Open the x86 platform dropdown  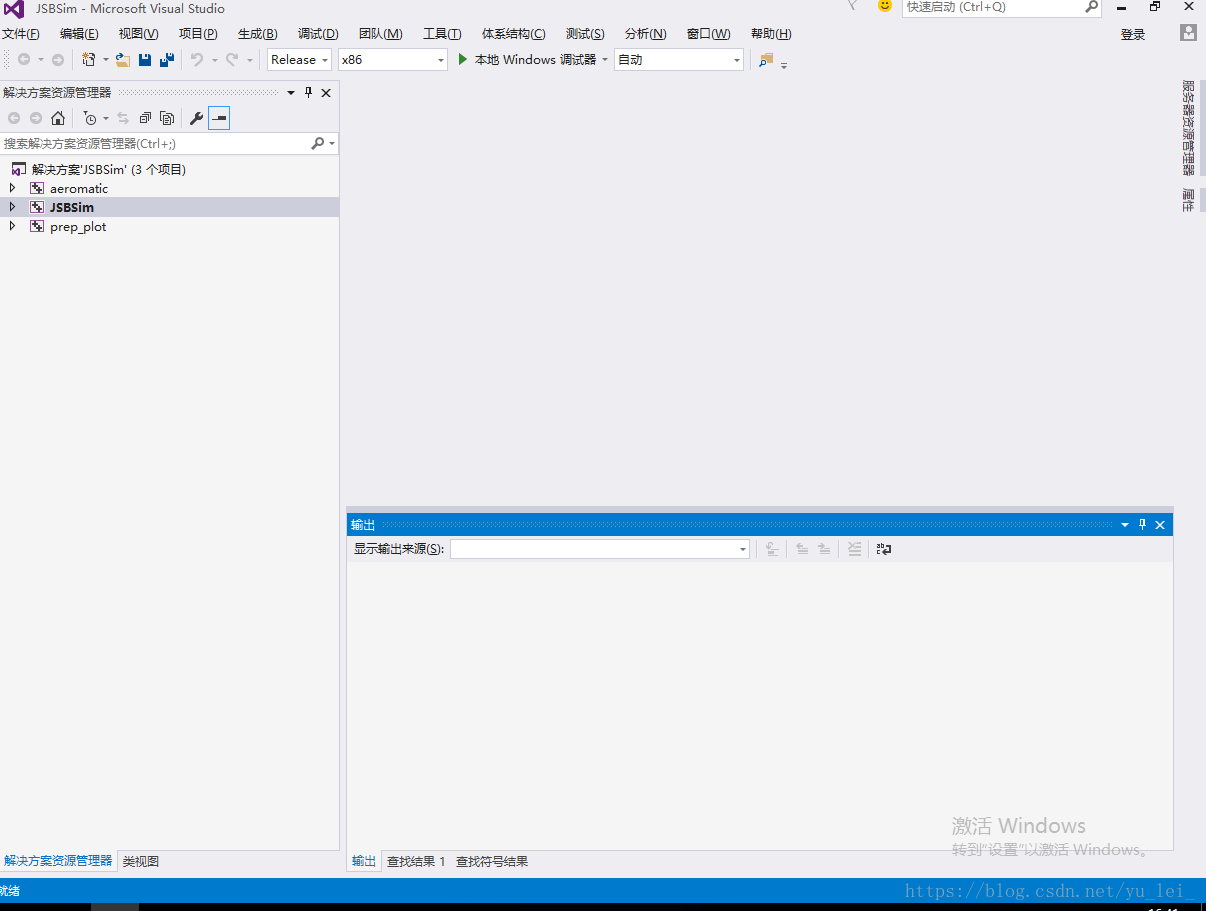point(392,60)
